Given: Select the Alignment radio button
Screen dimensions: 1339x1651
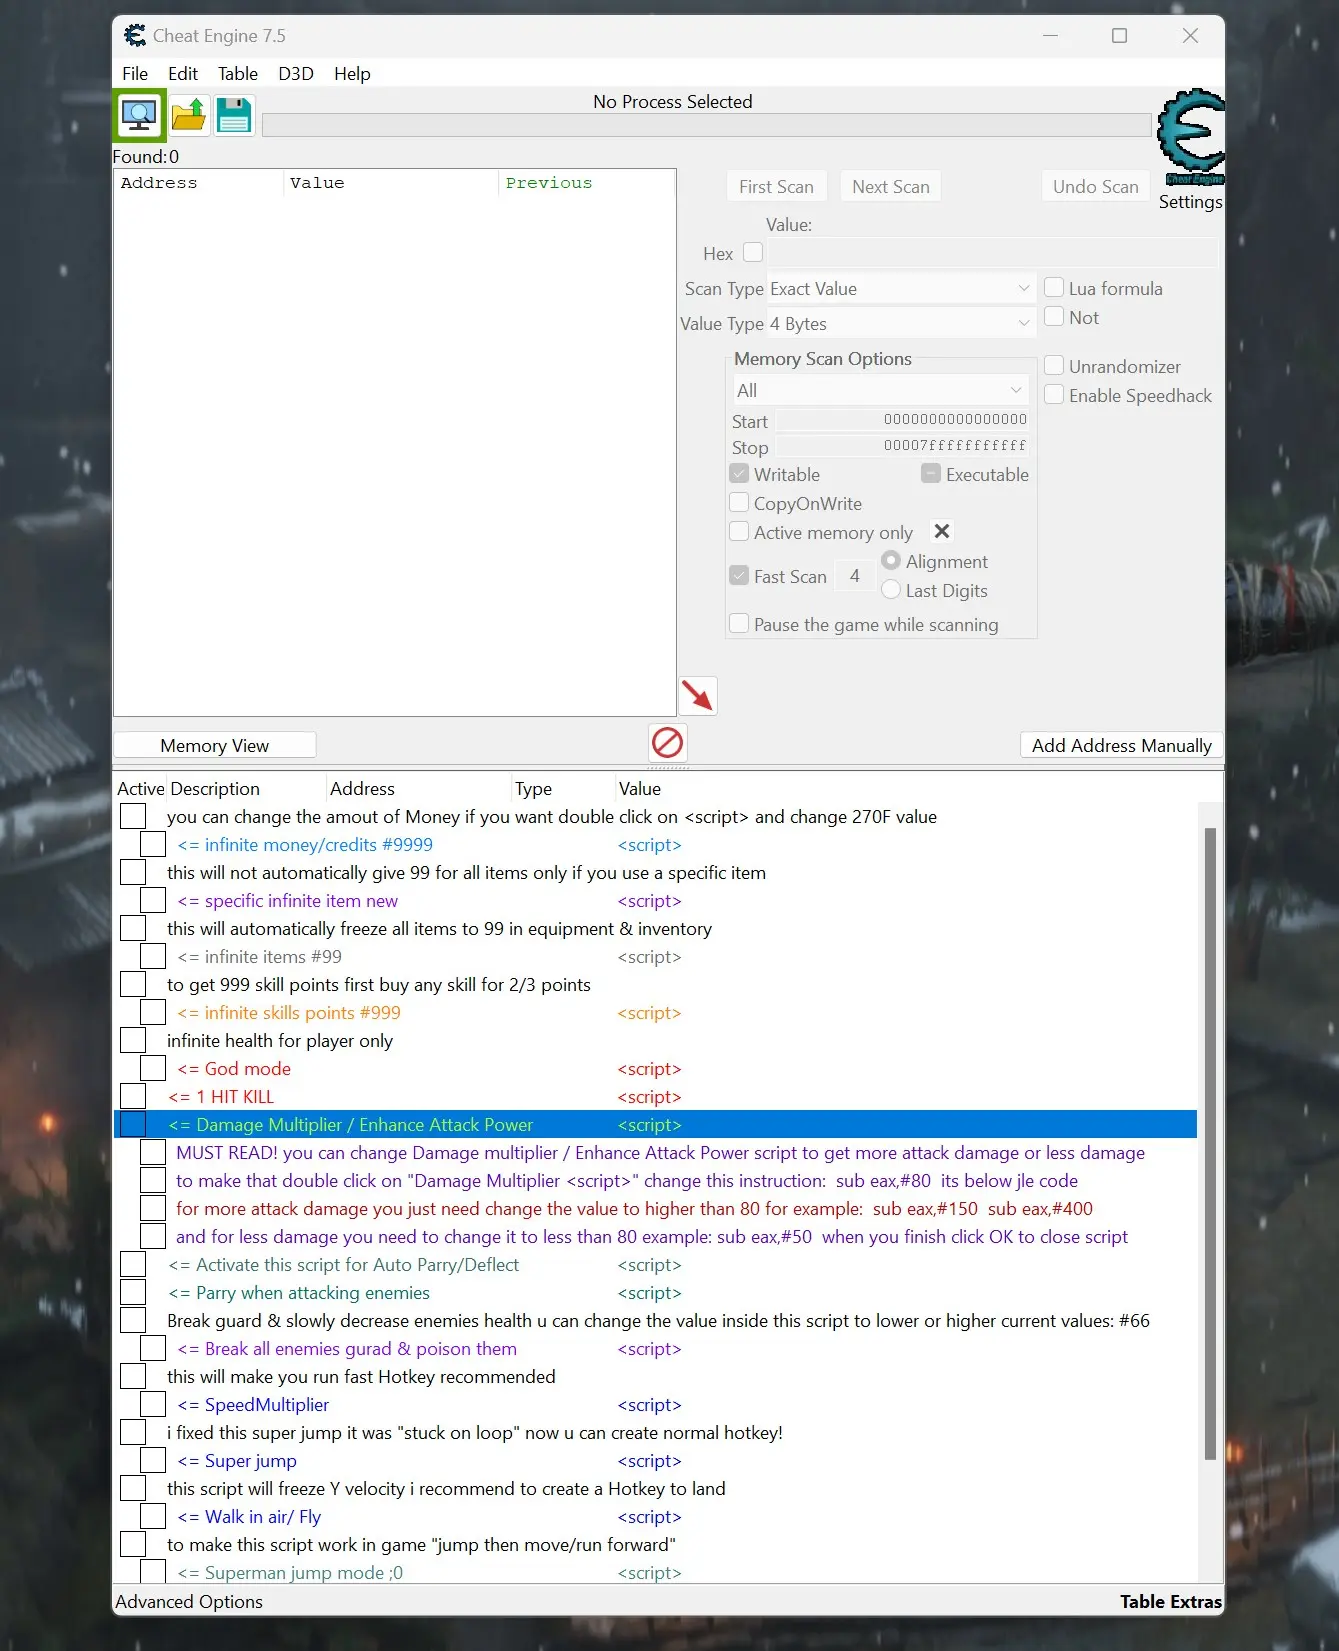Looking at the screenshot, I should 891,561.
